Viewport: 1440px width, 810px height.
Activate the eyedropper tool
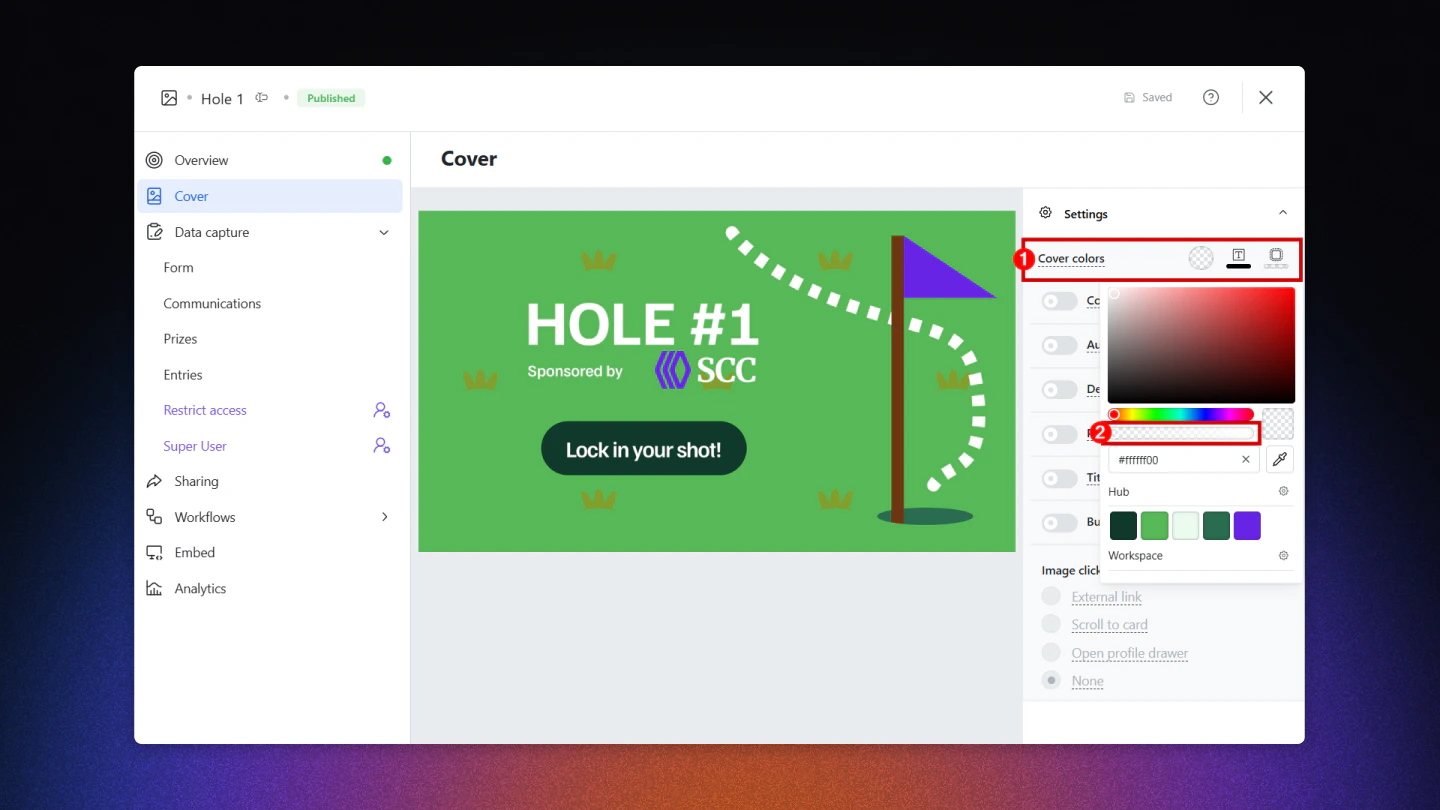1280,460
